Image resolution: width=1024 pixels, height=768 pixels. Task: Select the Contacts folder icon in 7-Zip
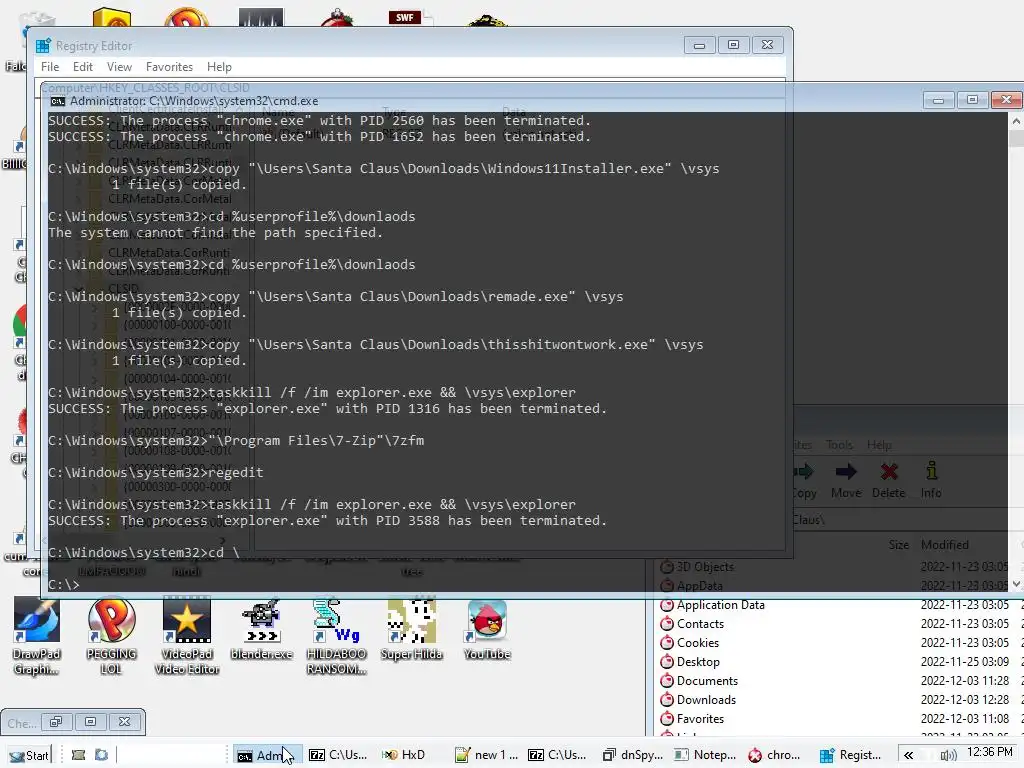click(667, 624)
